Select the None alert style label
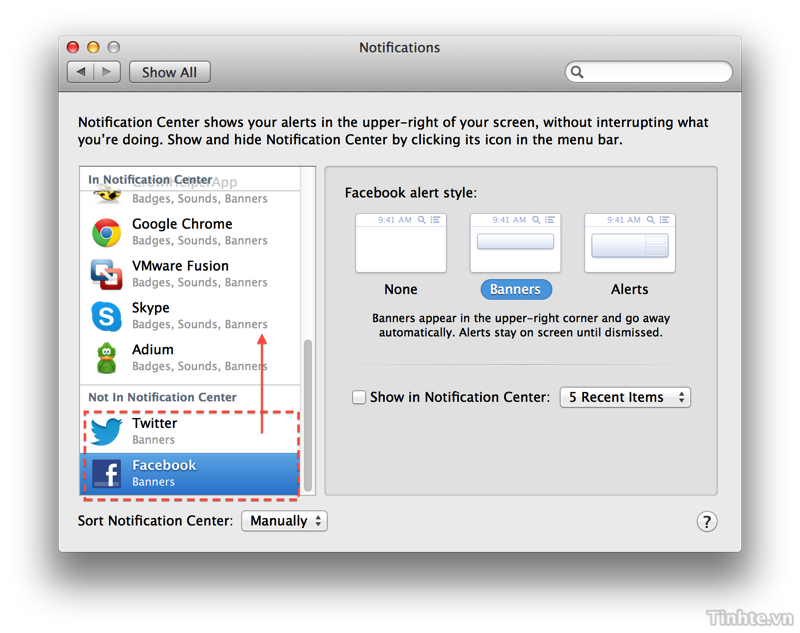800x633 pixels. (401, 289)
